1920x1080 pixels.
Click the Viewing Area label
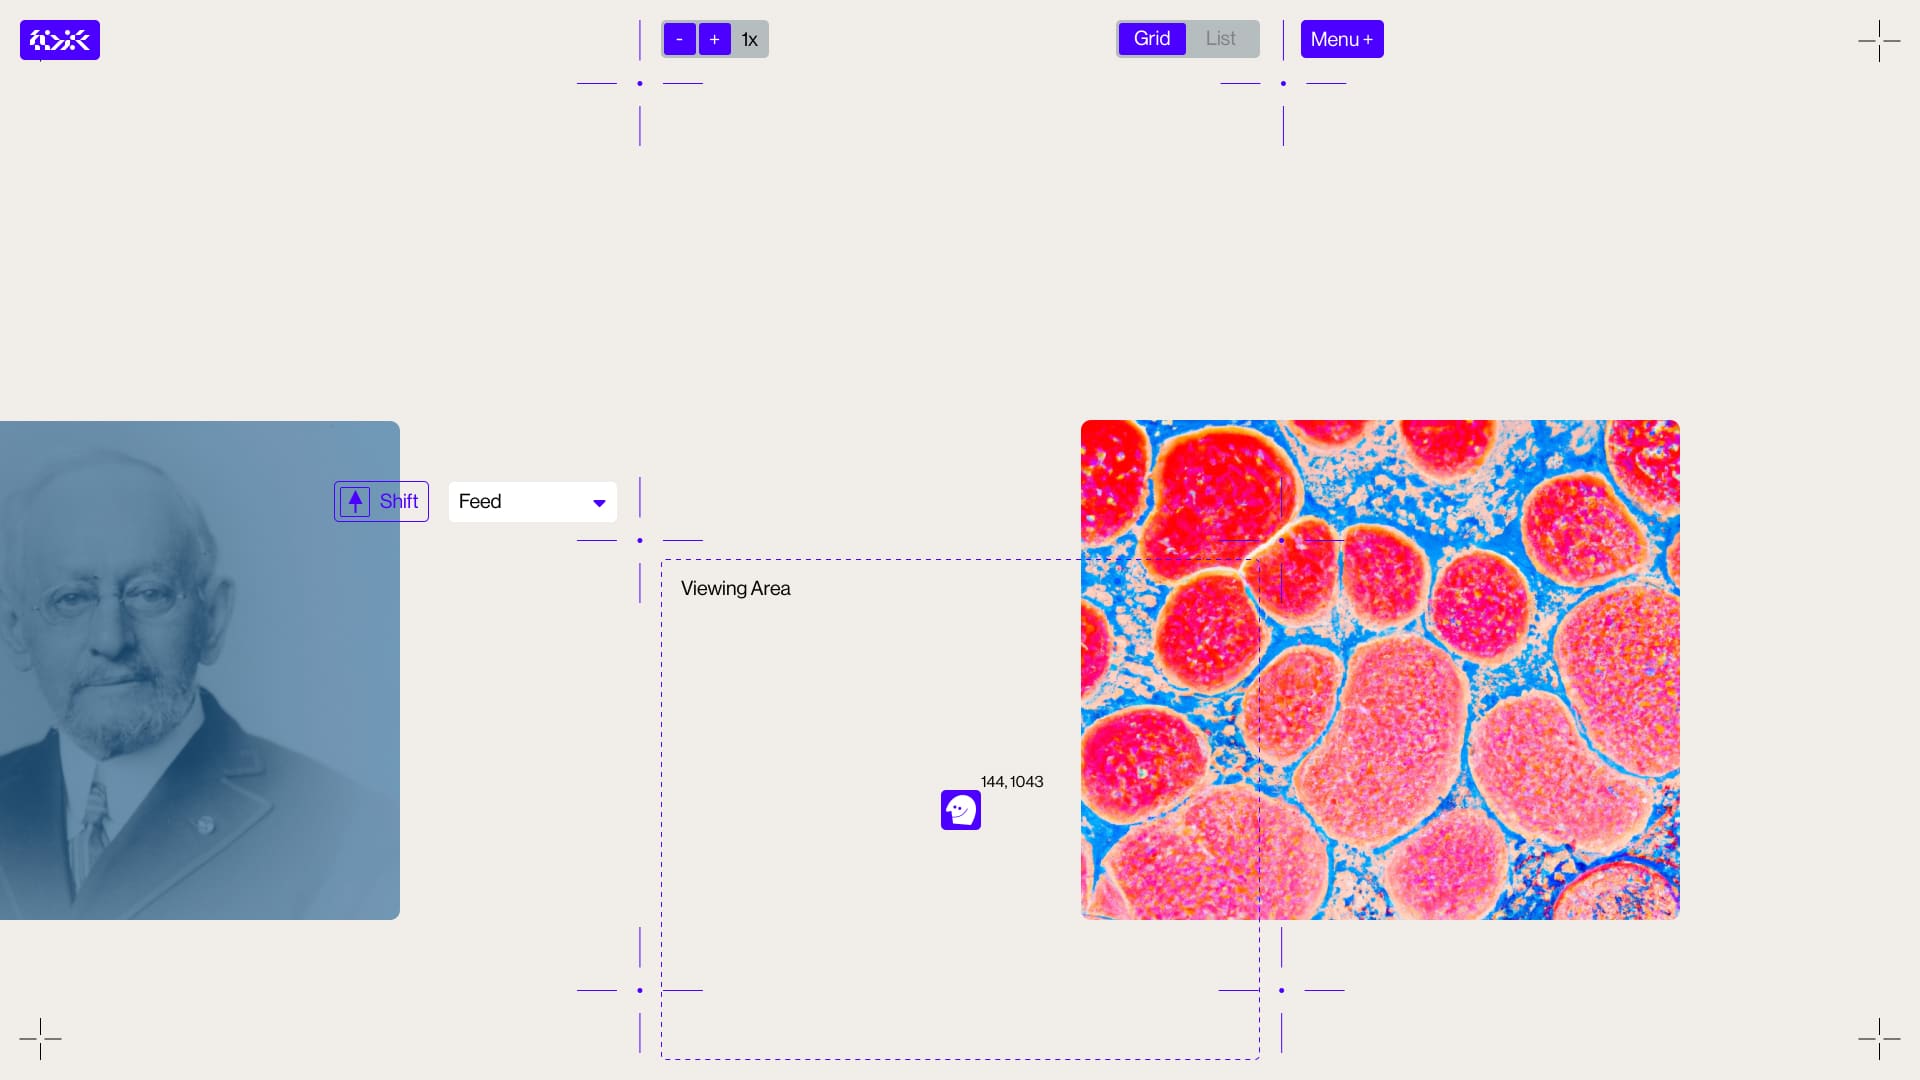coord(735,588)
